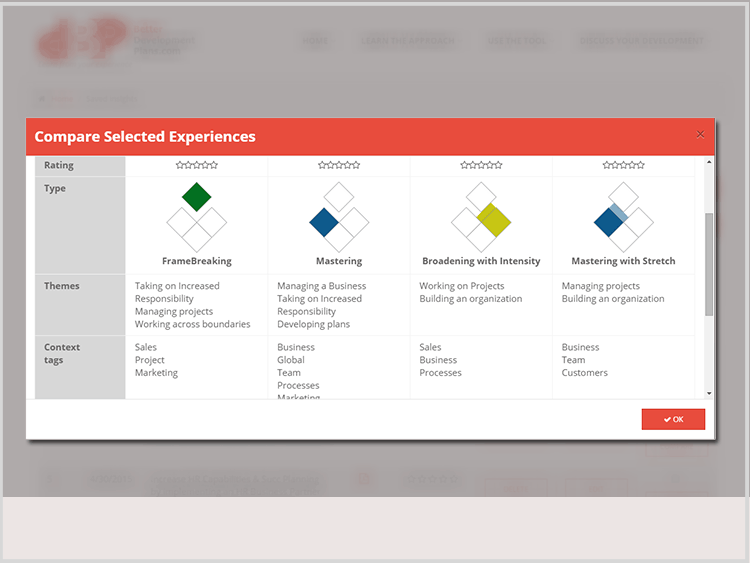Click the Mastering with Stretch diamond icon
Screen dimensions: 750x563
623,217
